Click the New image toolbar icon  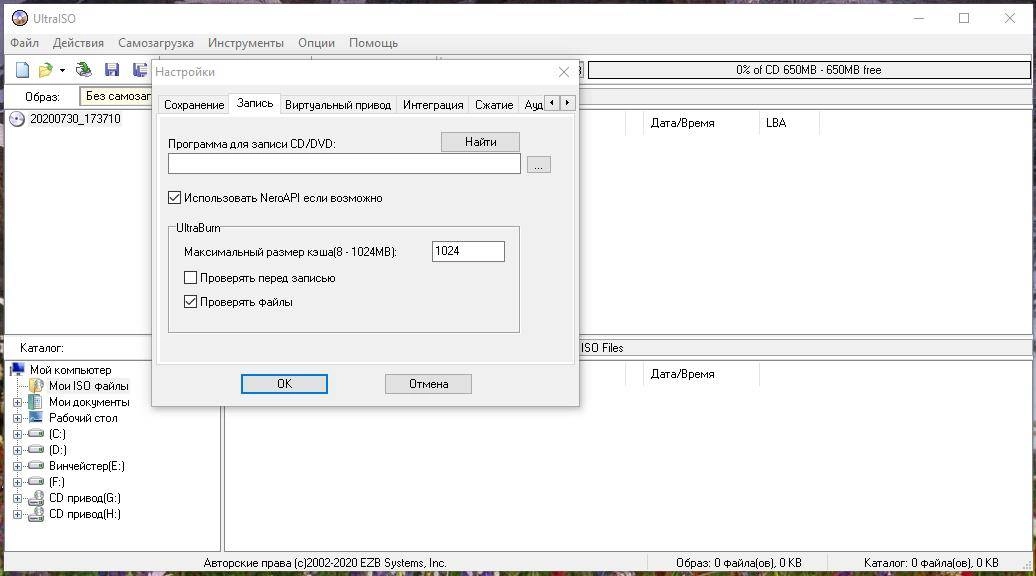22,70
